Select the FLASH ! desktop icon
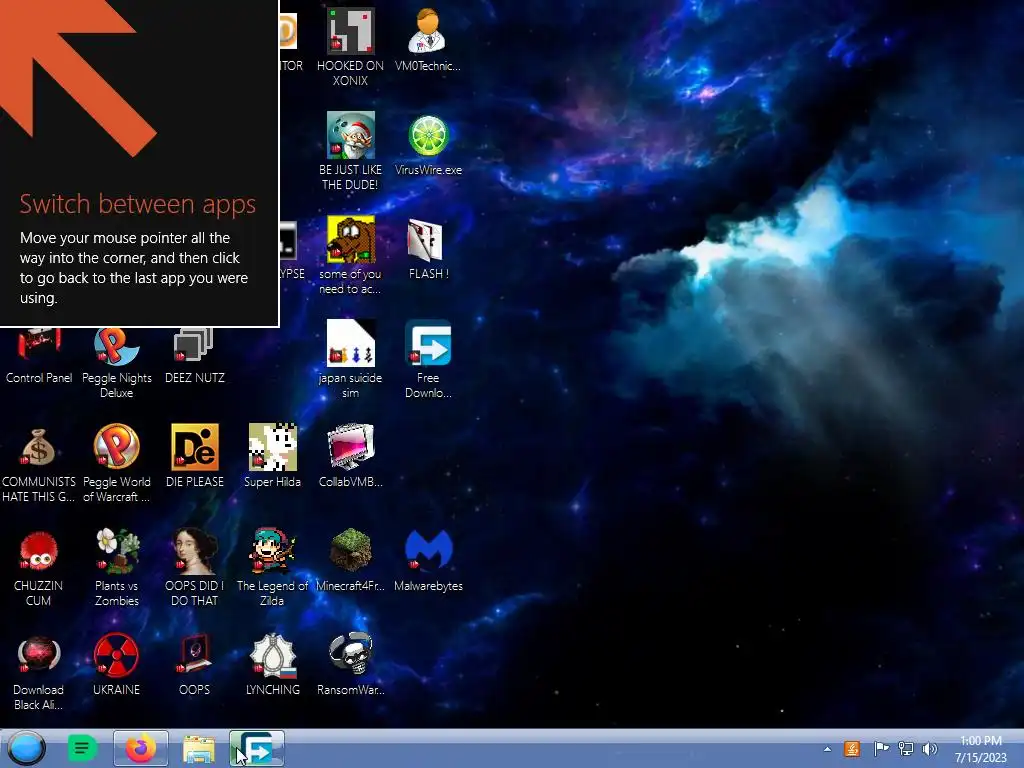Image resolution: width=1024 pixels, height=768 pixels. point(426,240)
